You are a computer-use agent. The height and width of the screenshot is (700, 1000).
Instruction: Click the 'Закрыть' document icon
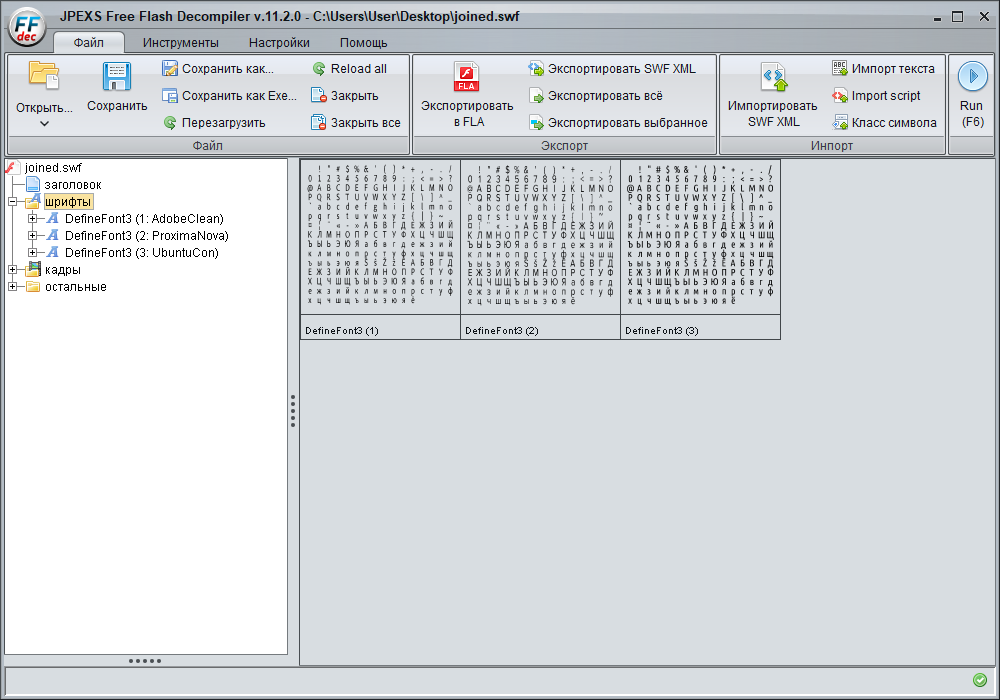[x=319, y=96]
